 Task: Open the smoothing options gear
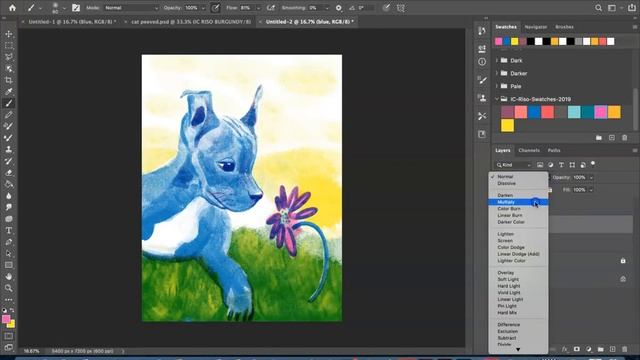338,8
